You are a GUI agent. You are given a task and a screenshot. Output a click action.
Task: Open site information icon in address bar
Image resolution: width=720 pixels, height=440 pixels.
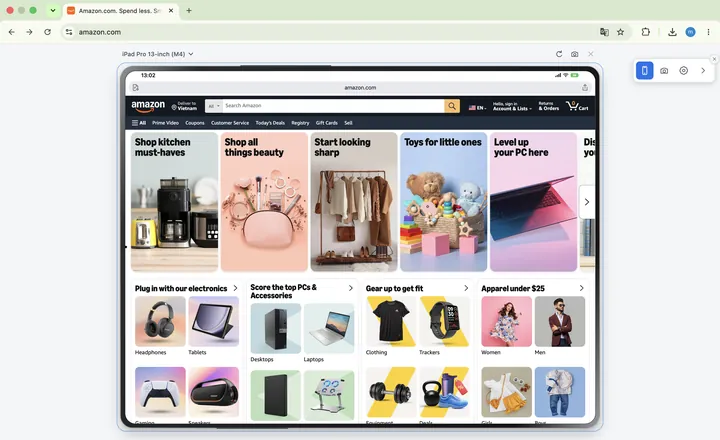69,32
